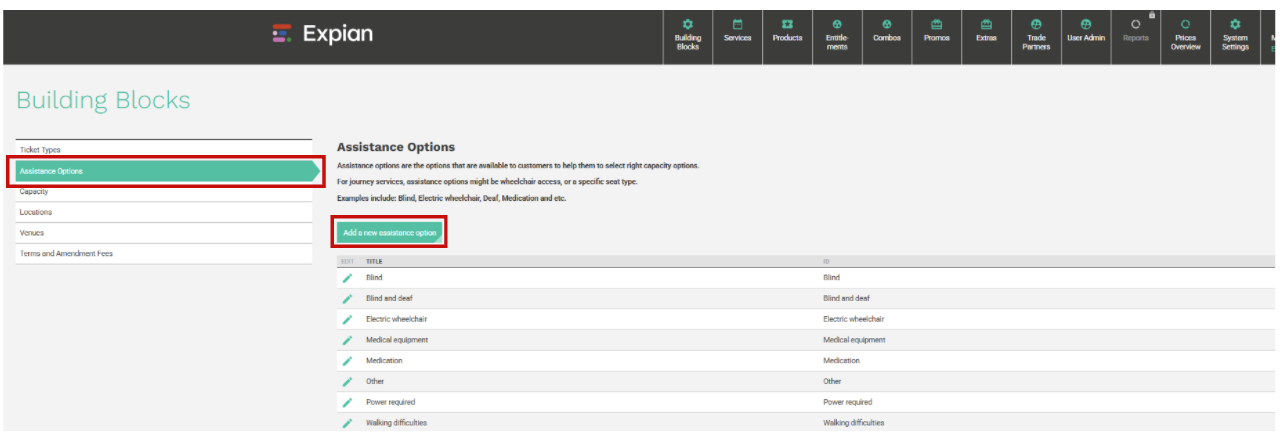This screenshot has height=436, width=1280.
Task: Edit the Blind assistance option
Action: pyautogui.click(x=347, y=277)
